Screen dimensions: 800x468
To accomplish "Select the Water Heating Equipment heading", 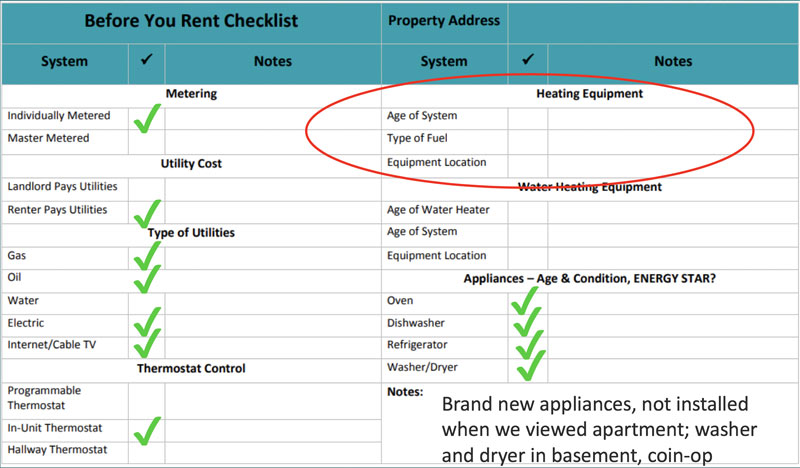I will pyautogui.click(x=589, y=187).
